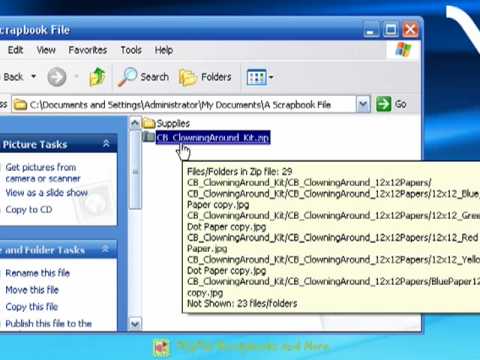Screen dimensions: 480x360
Task: Collapse the Picture Tasks panel
Action: pos(106,144)
